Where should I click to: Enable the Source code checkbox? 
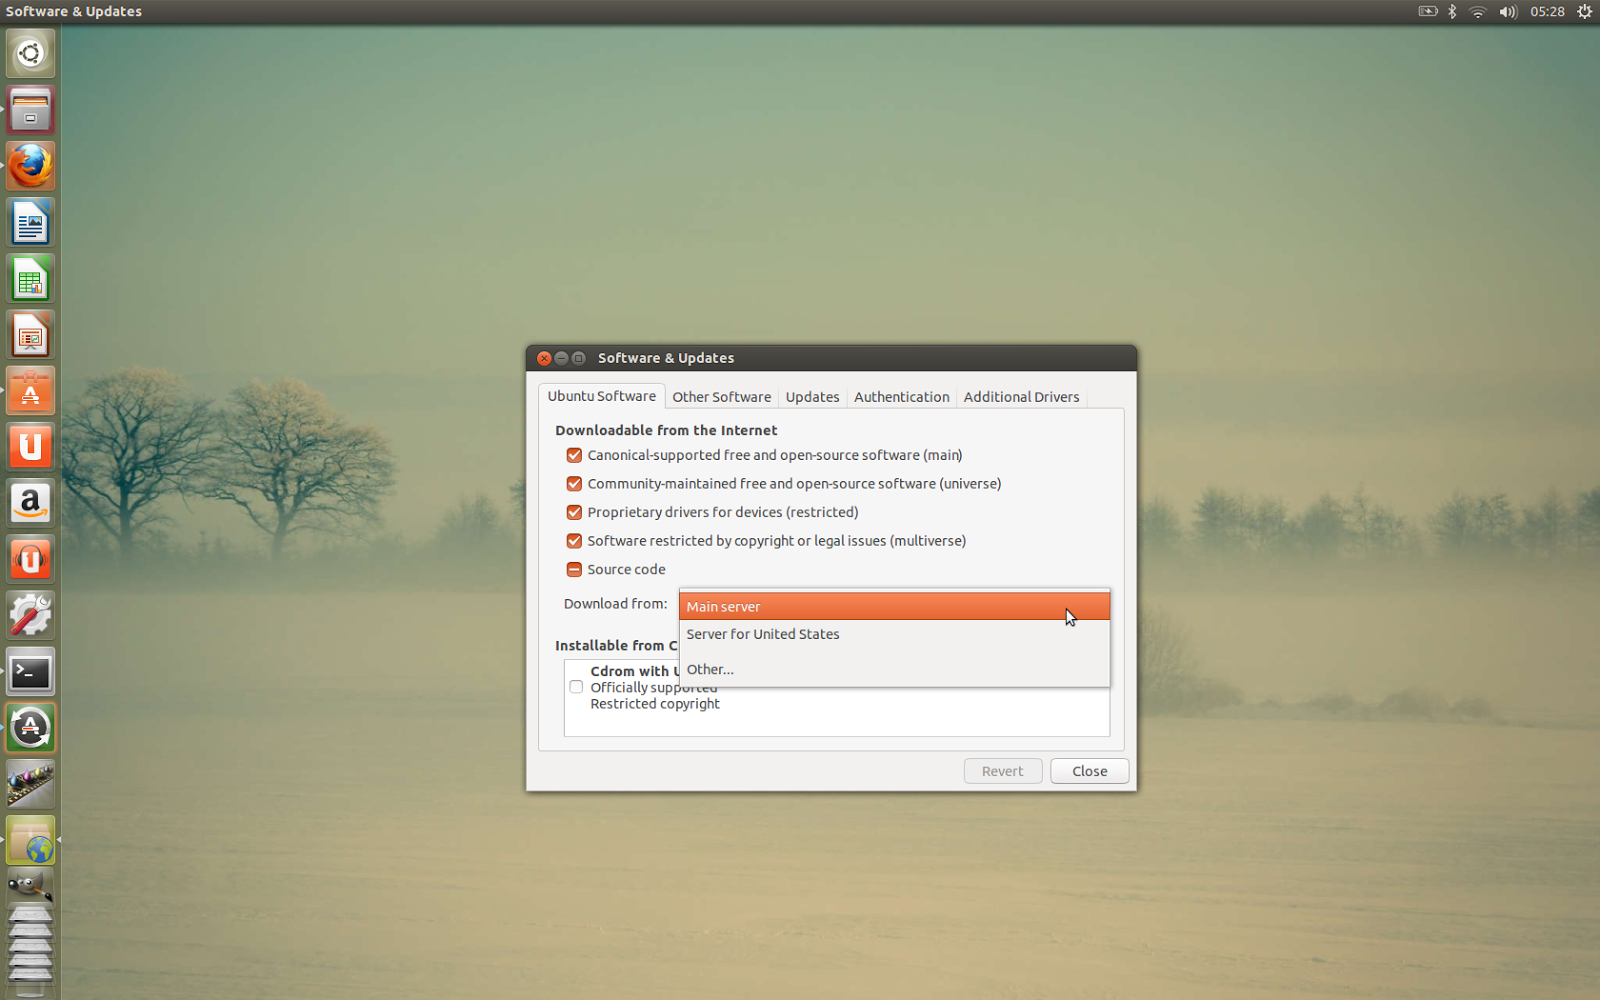point(574,569)
